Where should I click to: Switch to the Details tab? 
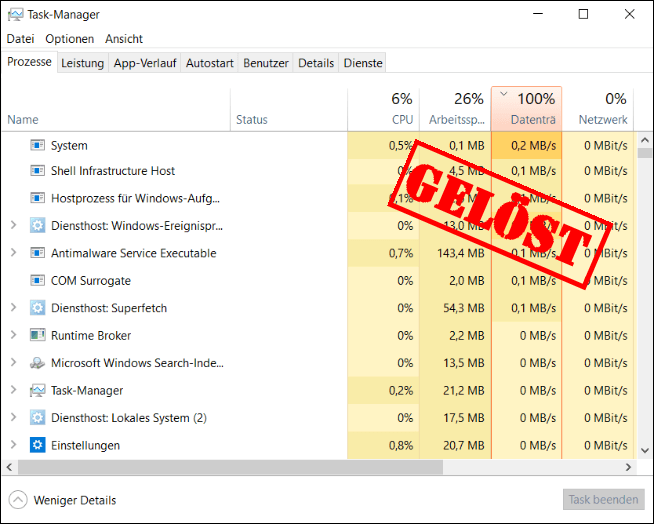[x=316, y=63]
